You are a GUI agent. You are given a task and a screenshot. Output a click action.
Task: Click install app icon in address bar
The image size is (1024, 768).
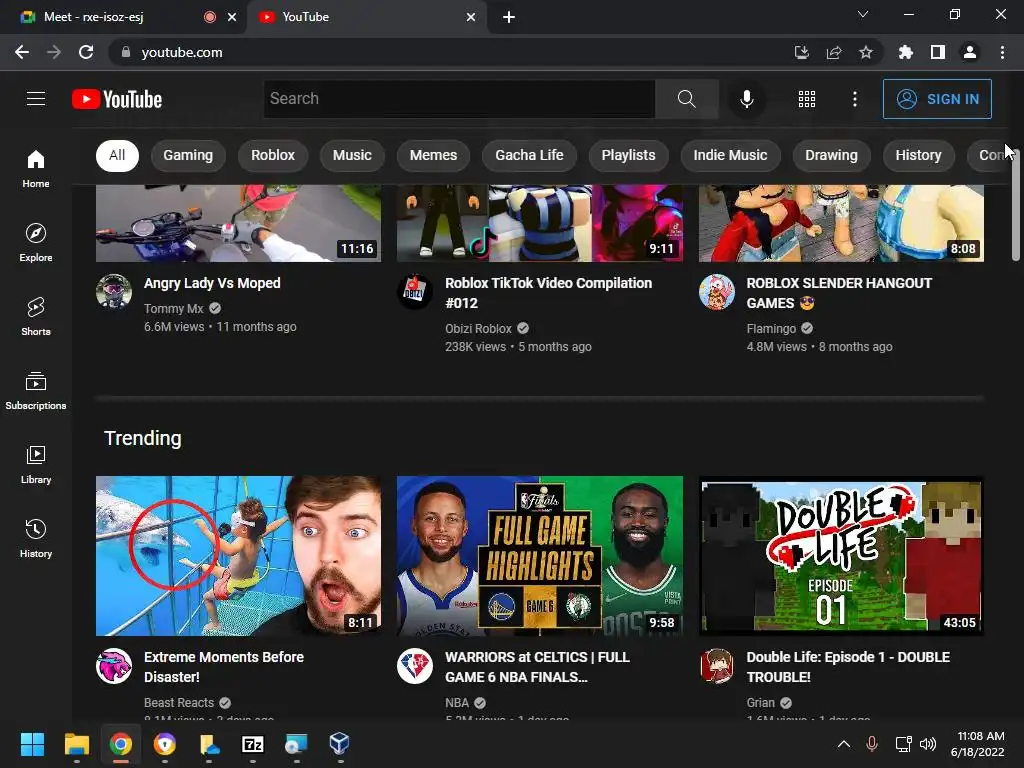[x=802, y=52]
